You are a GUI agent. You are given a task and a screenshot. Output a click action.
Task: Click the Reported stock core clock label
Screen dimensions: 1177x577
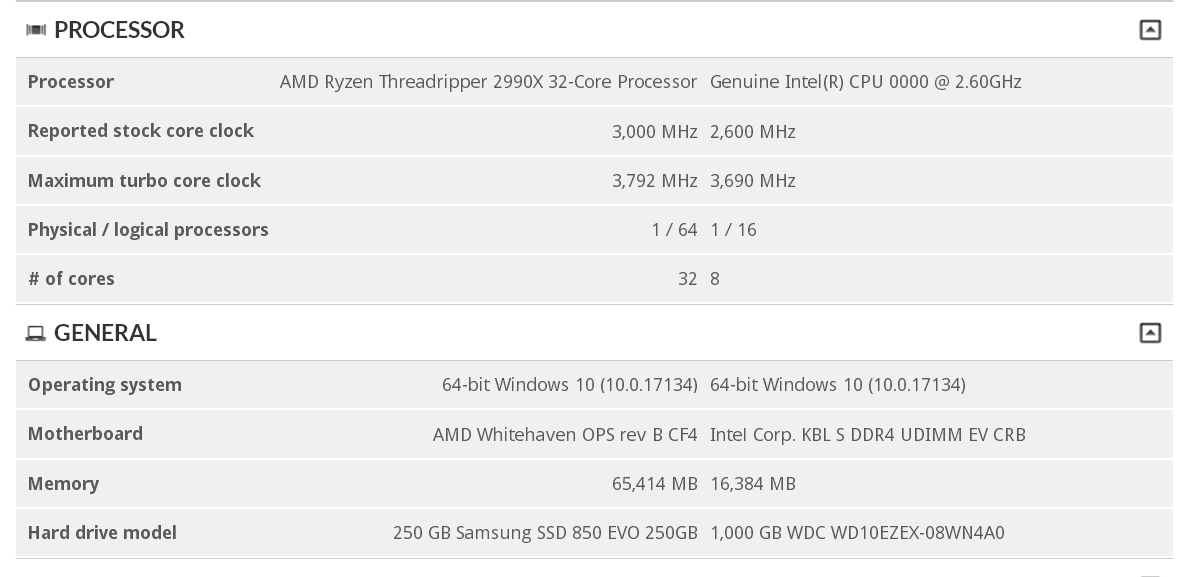click(x=141, y=131)
